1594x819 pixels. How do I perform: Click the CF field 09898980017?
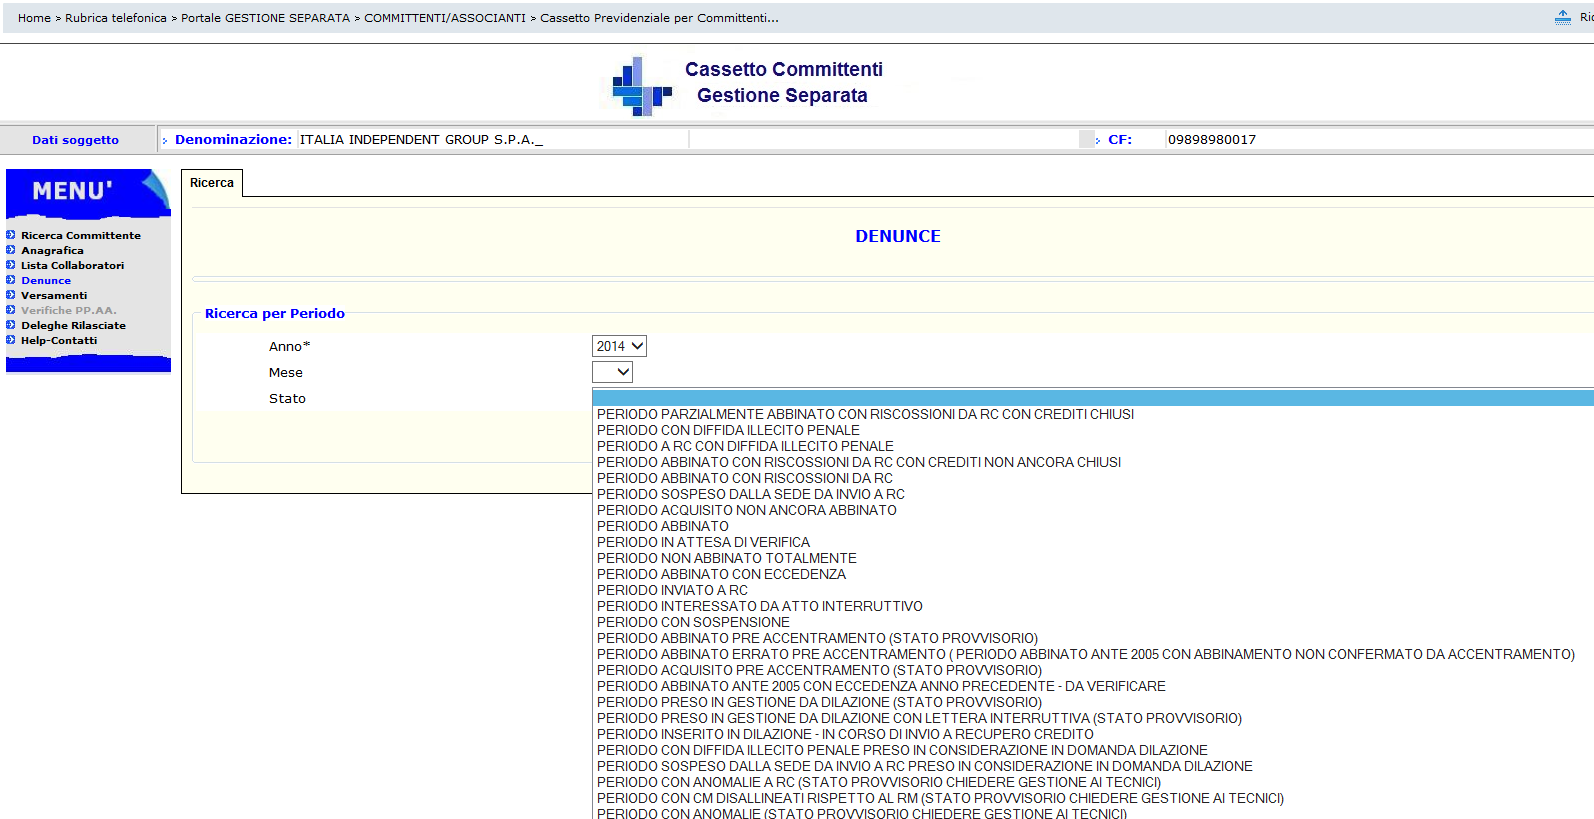(1380, 140)
